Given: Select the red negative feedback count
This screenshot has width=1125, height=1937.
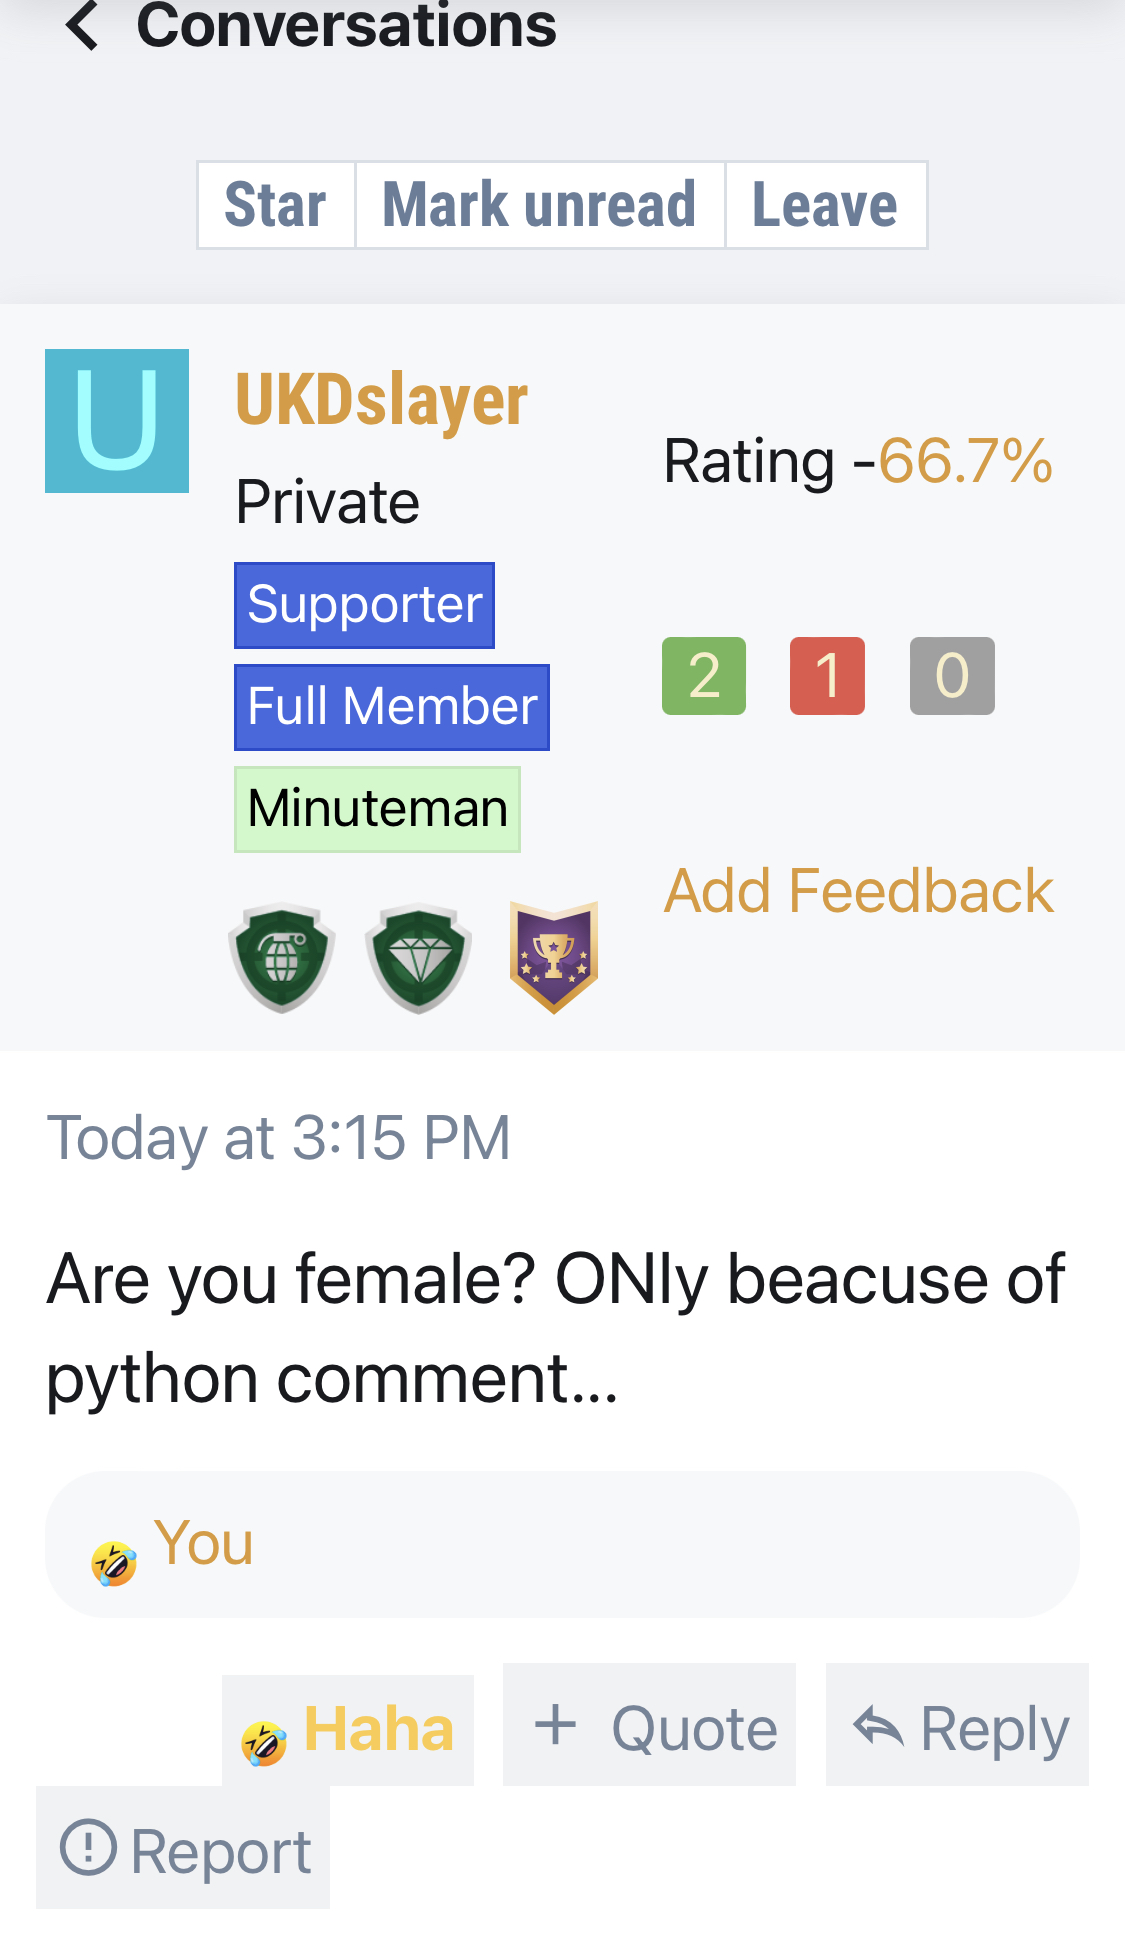Looking at the screenshot, I should click(x=827, y=676).
